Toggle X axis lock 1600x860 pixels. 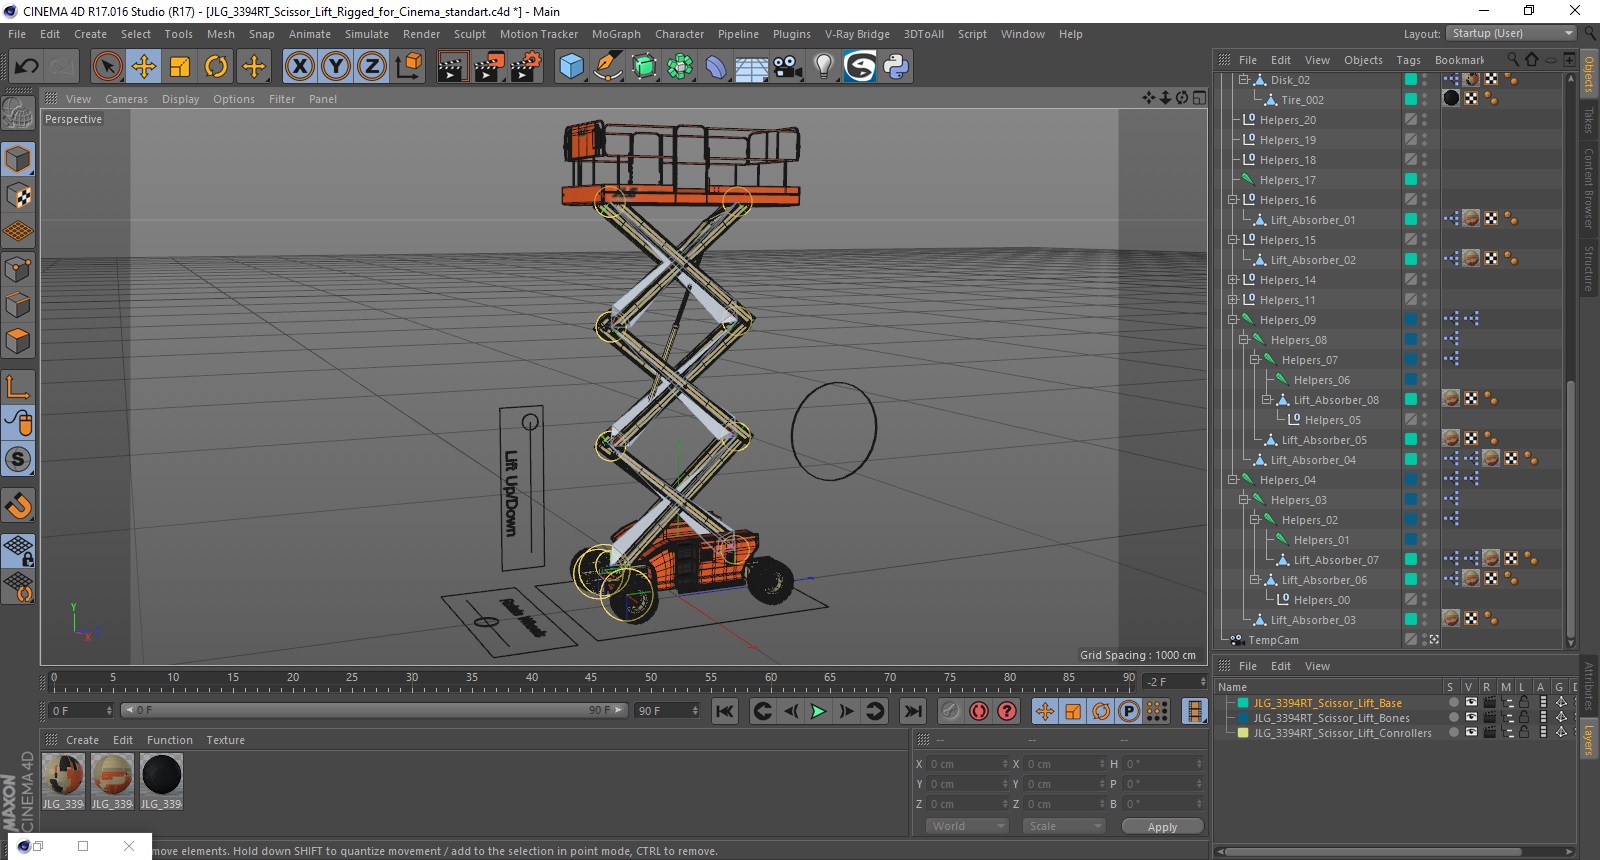(299, 67)
